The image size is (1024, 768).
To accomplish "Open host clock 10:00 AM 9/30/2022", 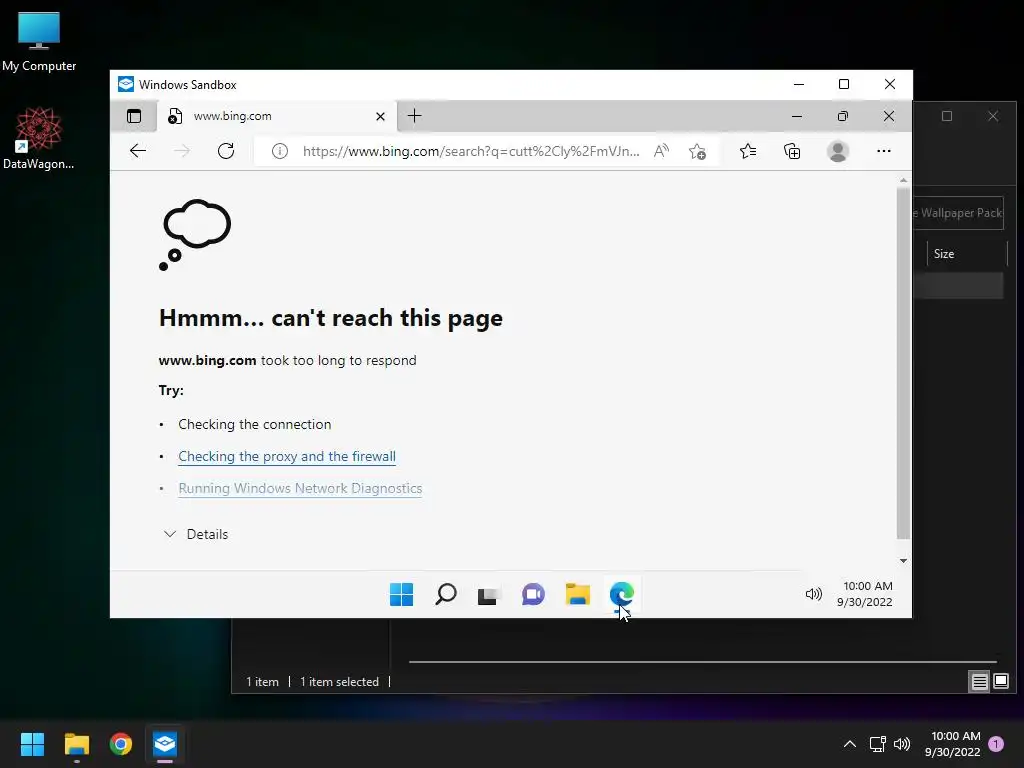I will tap(953, 744).
